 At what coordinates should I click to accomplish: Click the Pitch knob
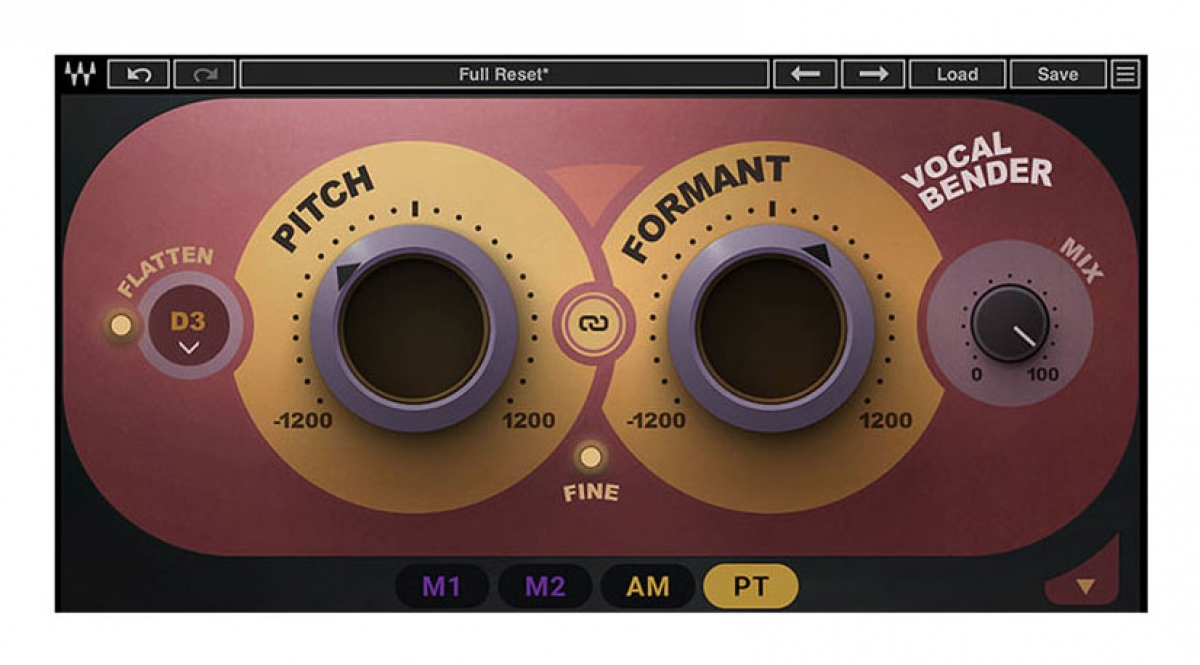point(413,328)
